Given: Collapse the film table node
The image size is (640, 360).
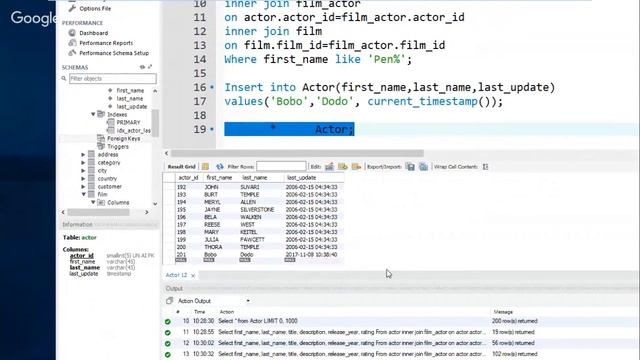Looking at the screenshot, I should coord(83,194).
